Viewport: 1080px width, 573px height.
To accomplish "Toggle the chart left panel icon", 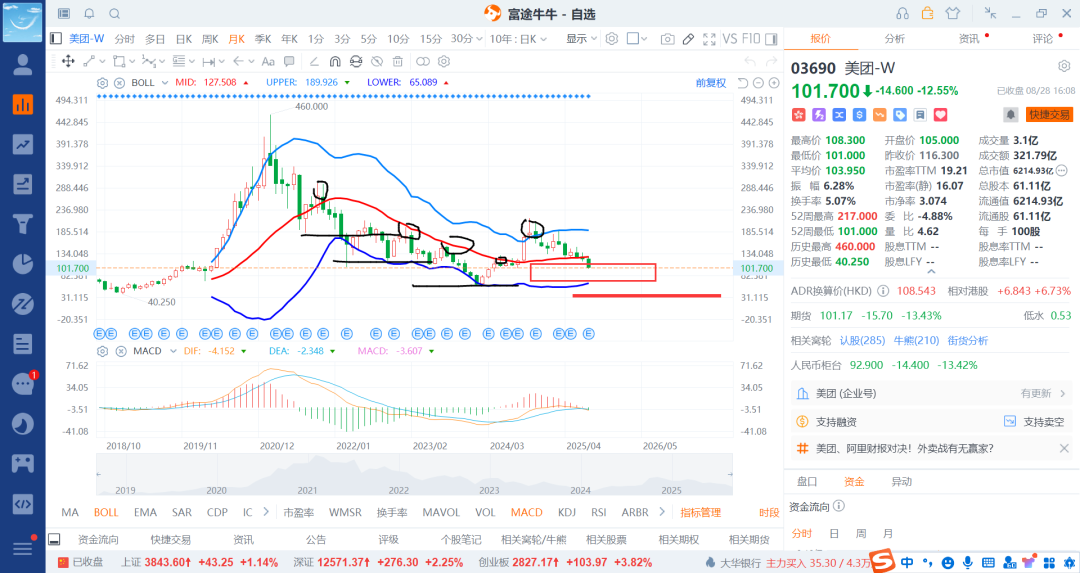I will pyautogui.click(x=56, y=39).
